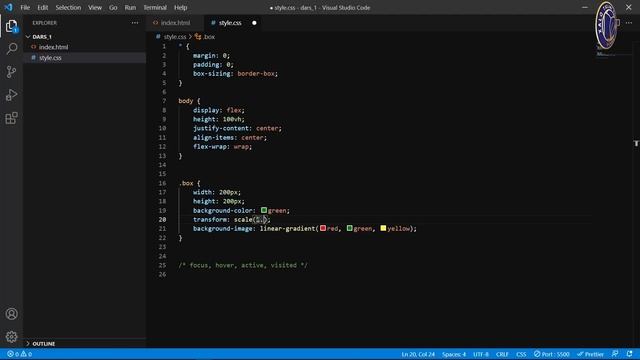The height and width of the screenshot is (360, 640).
Task: Click .box in the breadcrumb
Action: coord(209,37)
